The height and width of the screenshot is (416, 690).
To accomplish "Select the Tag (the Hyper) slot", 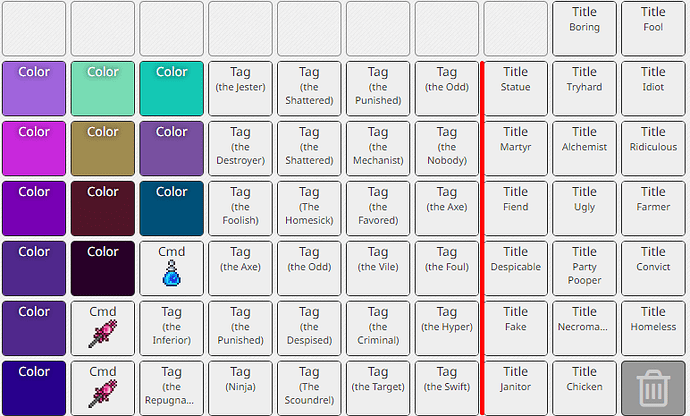I will click(447, 328).
